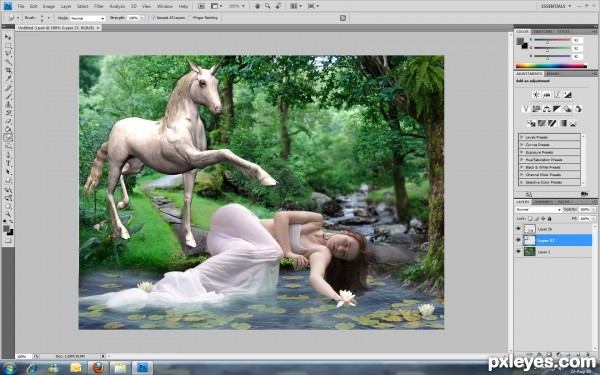The image size is (600, 375).
Task: Select the Dodge tool
Action: 8,147
